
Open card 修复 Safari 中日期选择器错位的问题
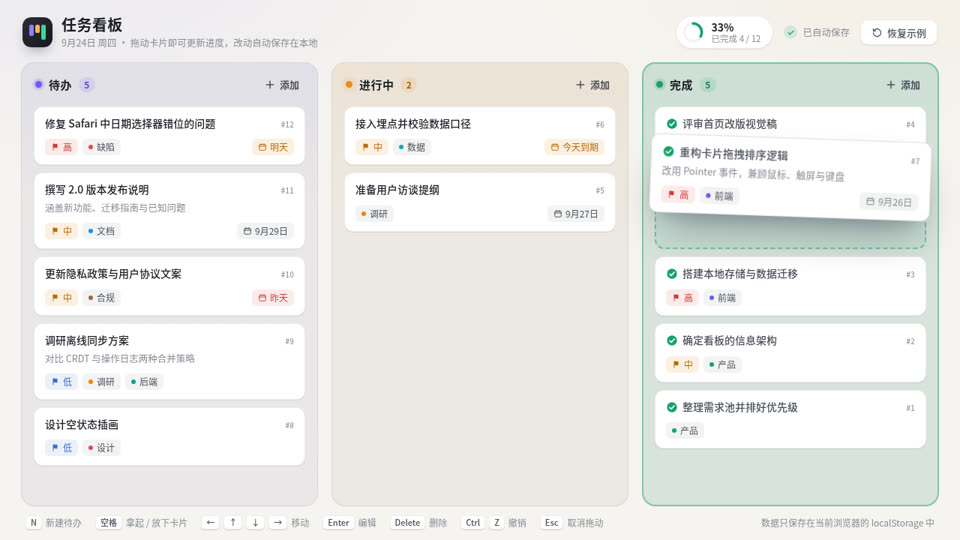170,136
